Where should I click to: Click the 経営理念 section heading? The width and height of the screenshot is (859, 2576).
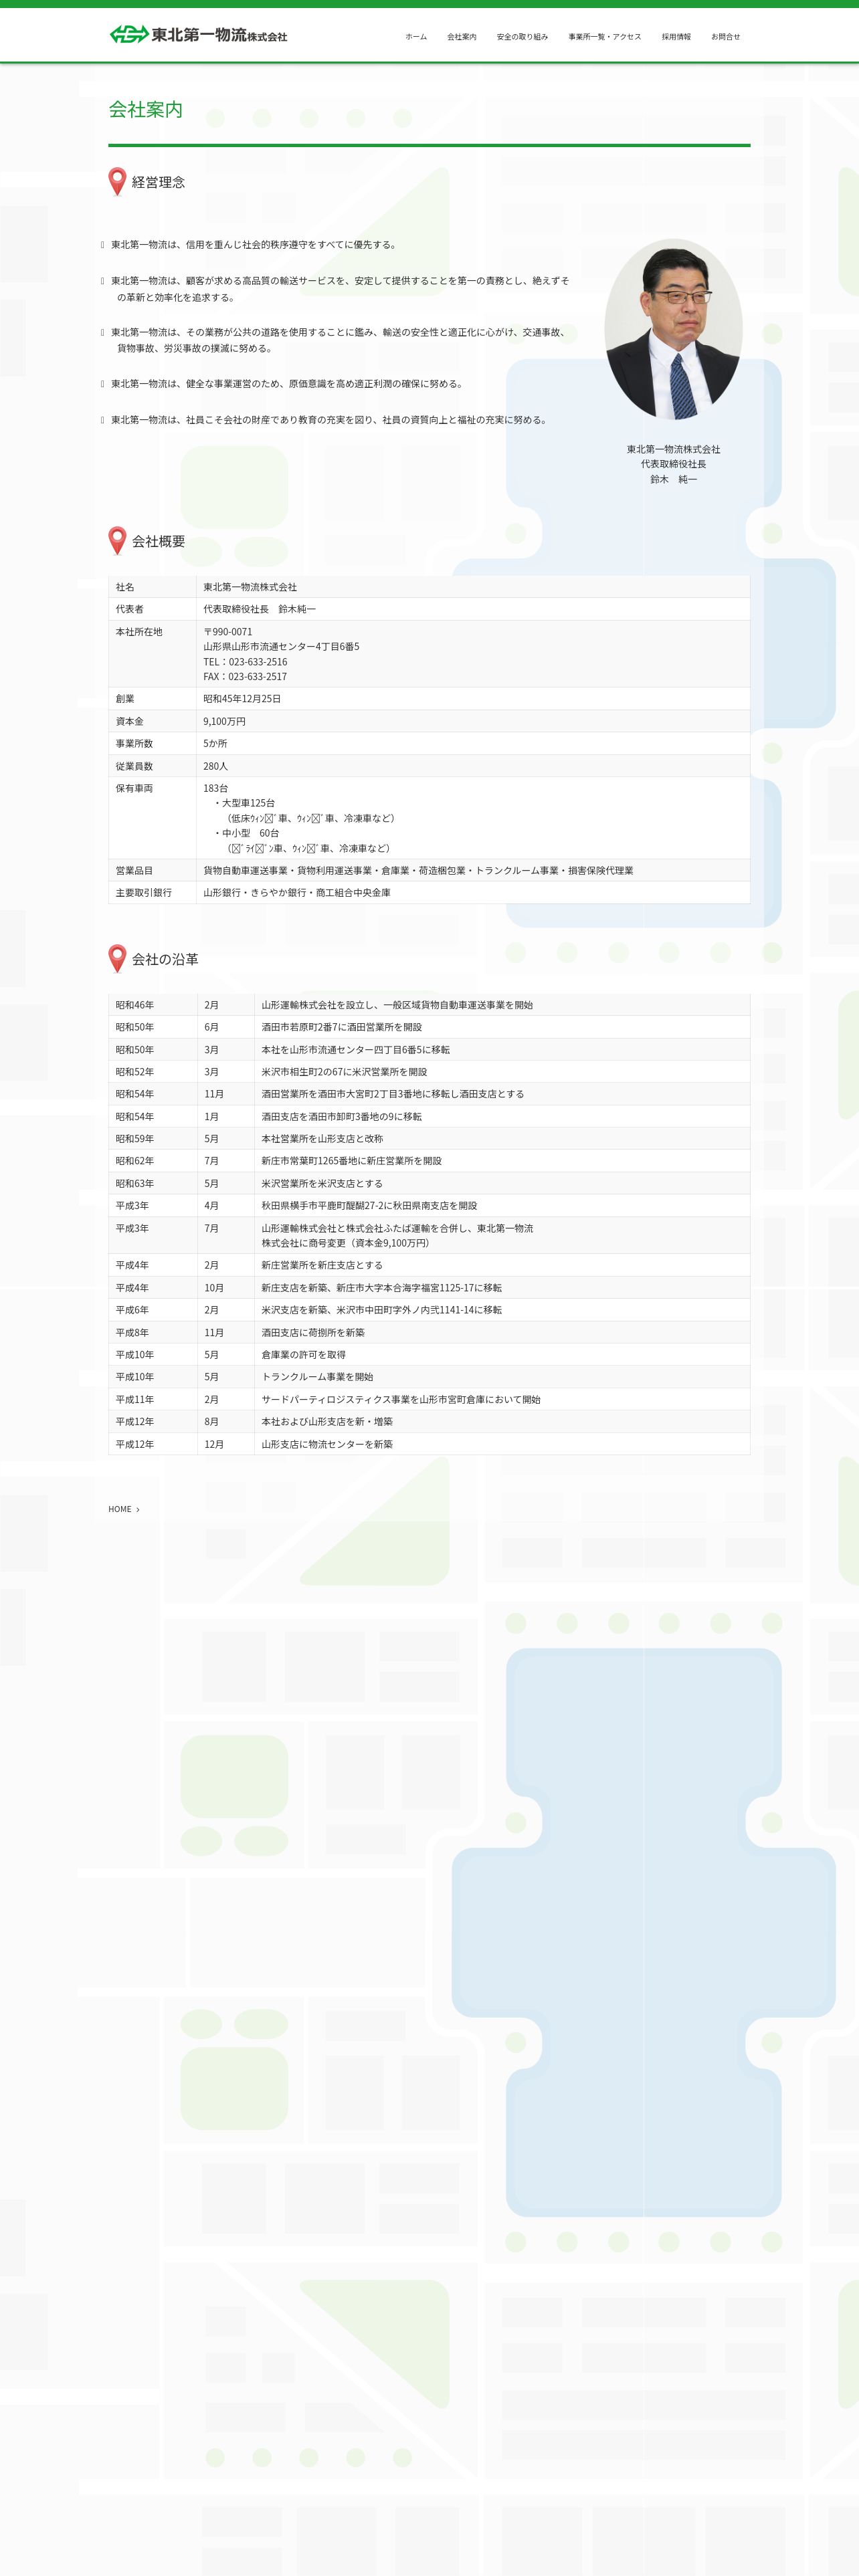[158, 182]
